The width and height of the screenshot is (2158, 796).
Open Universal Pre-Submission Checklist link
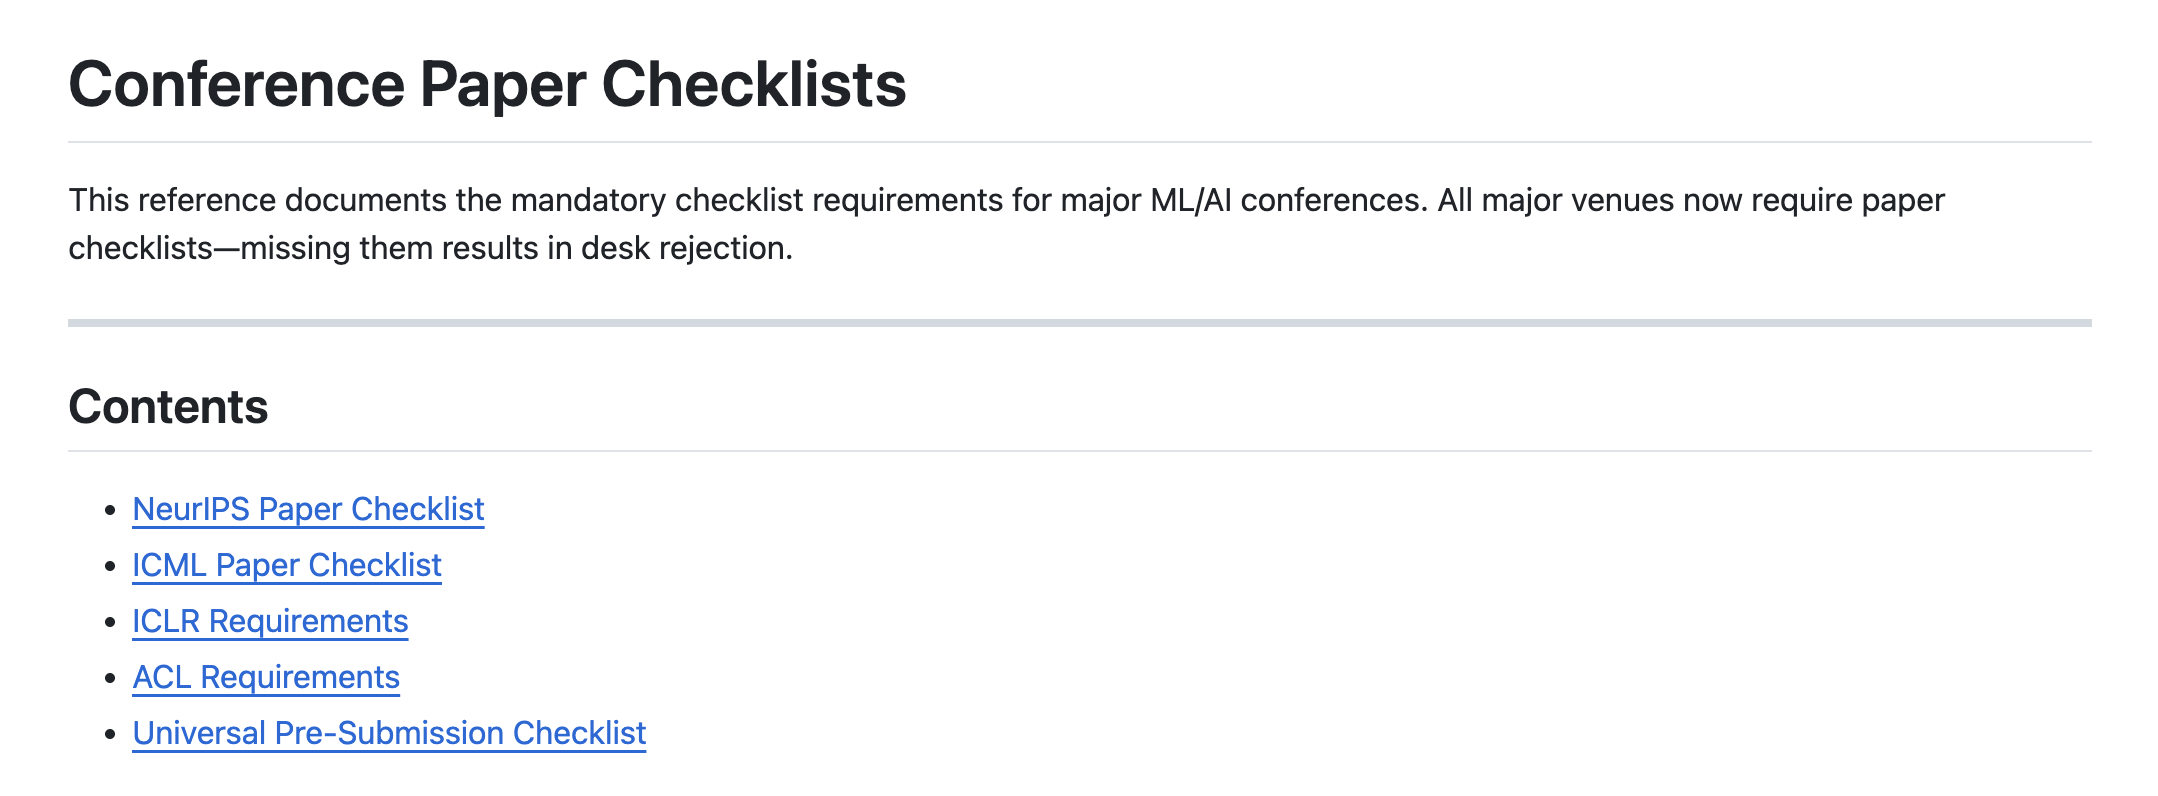pyautogui.click(x=389, y=733)
